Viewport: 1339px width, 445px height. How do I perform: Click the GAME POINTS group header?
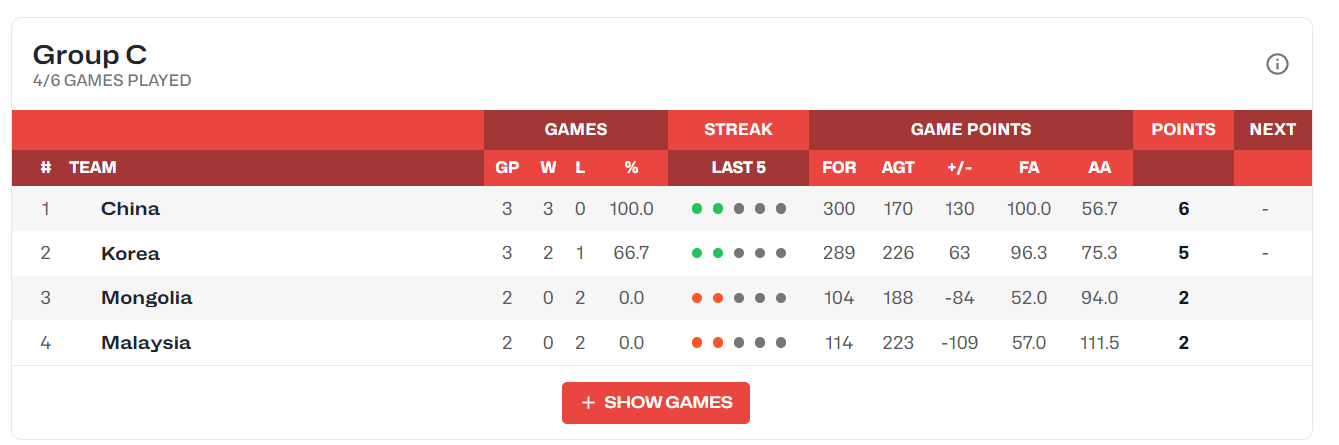(x=970, y=129)
